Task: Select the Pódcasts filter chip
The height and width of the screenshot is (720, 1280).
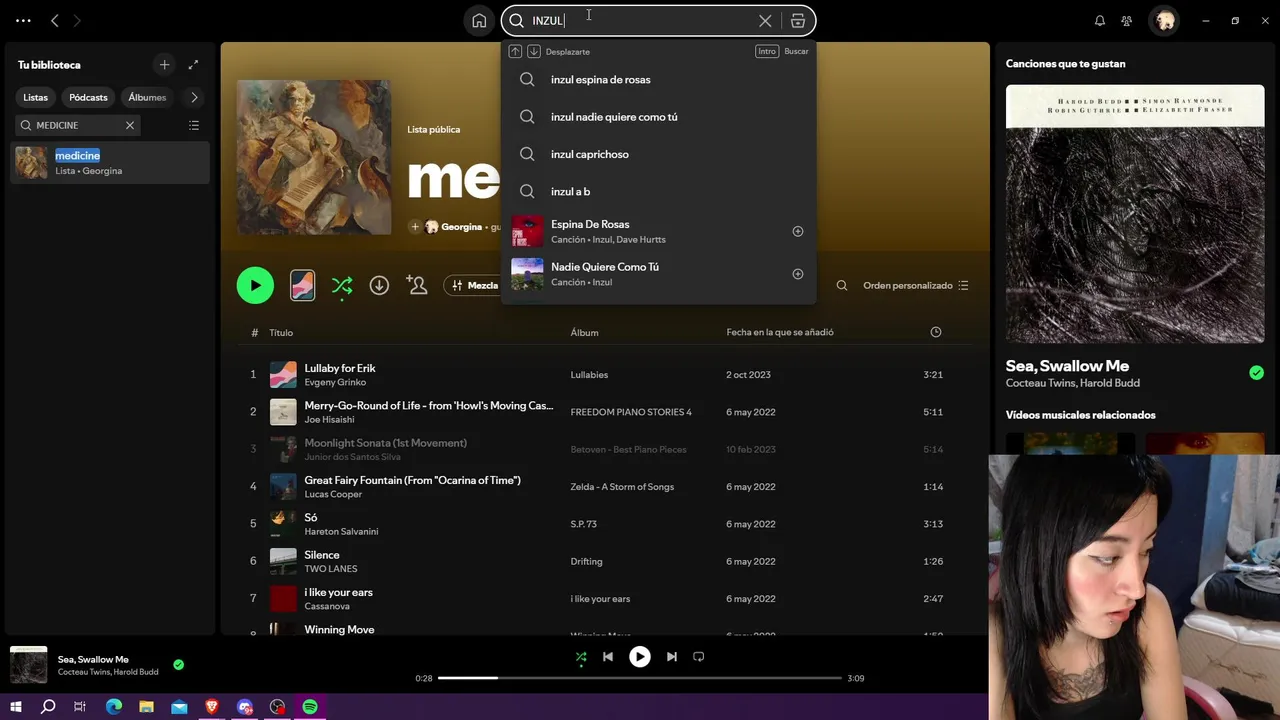Action: click(88, 97)
